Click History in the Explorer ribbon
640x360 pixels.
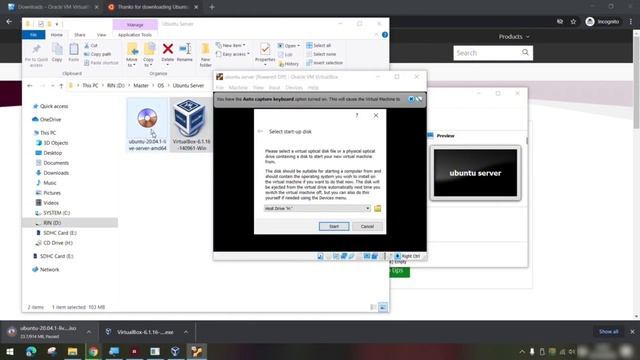[x=289, y=64]
